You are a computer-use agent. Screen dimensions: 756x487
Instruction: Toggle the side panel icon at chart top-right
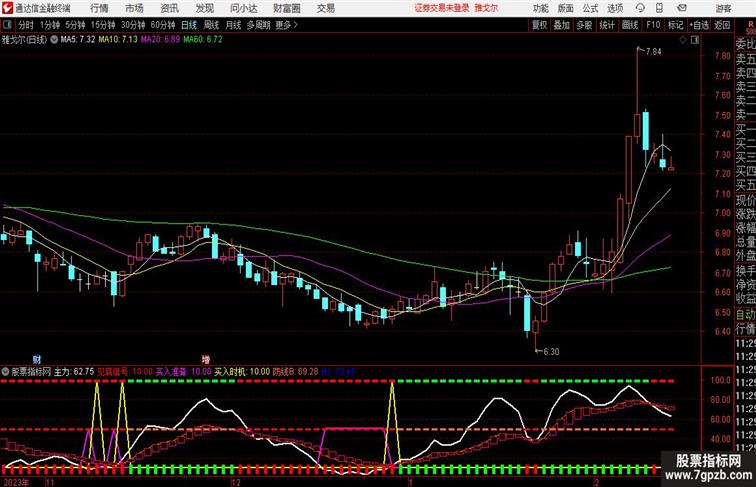click(x=695, y=40)
